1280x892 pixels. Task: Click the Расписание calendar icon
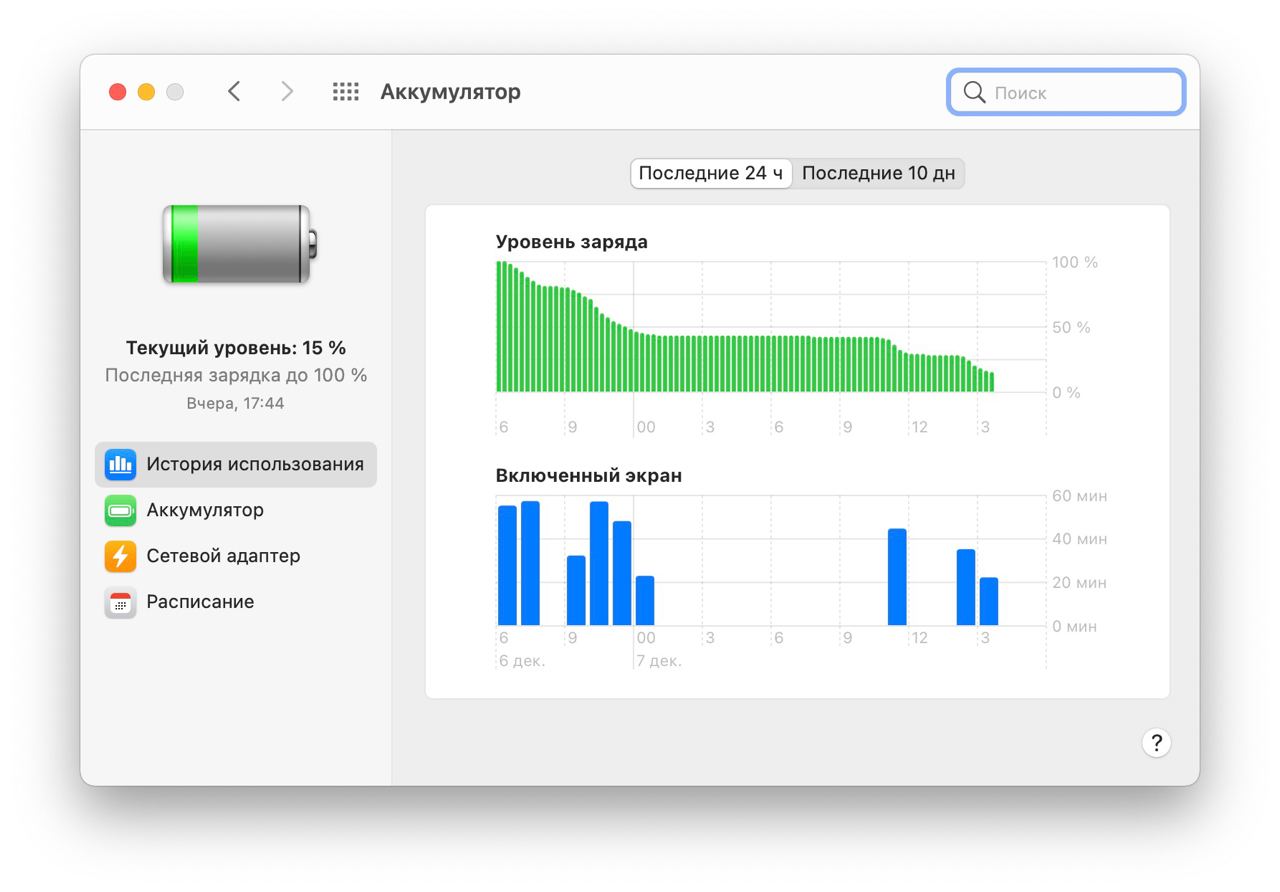(120, 602)
